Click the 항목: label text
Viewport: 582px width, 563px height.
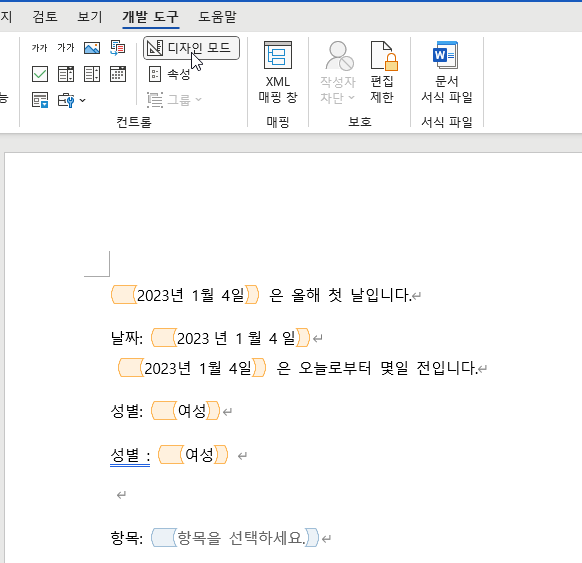pos(127,538)
